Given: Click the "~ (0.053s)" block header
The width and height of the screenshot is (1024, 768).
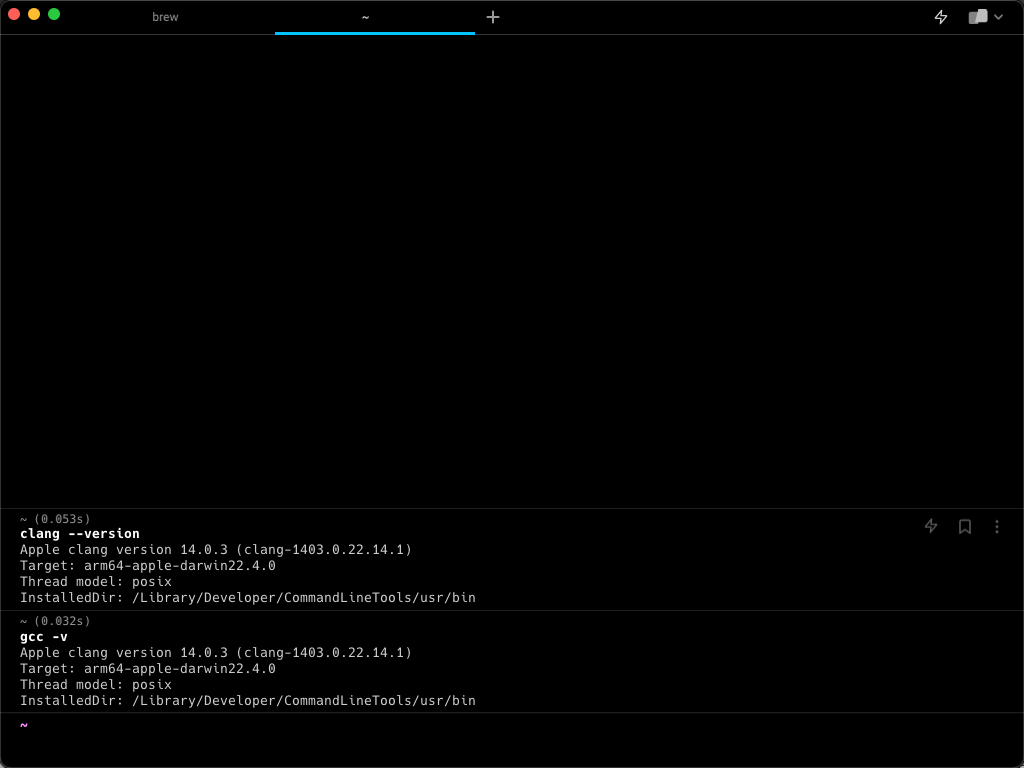Looking at the screenshot, I should coord(55,519).
